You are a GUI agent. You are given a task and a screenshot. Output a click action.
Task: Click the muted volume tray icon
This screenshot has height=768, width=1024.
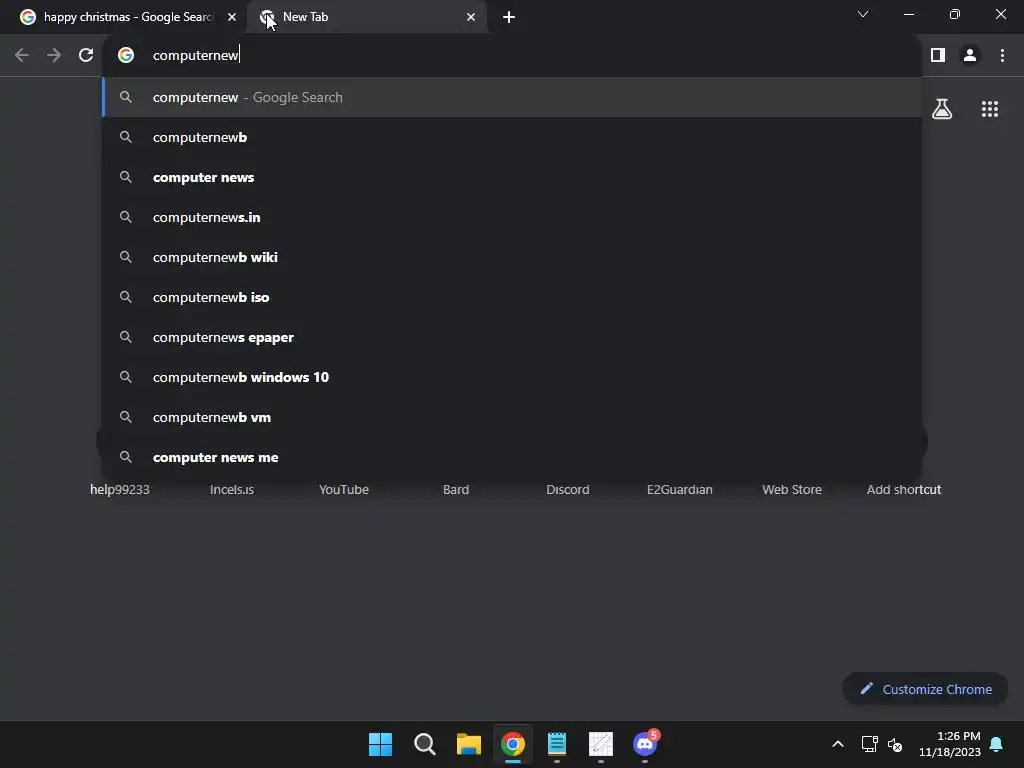pos(895,744)
